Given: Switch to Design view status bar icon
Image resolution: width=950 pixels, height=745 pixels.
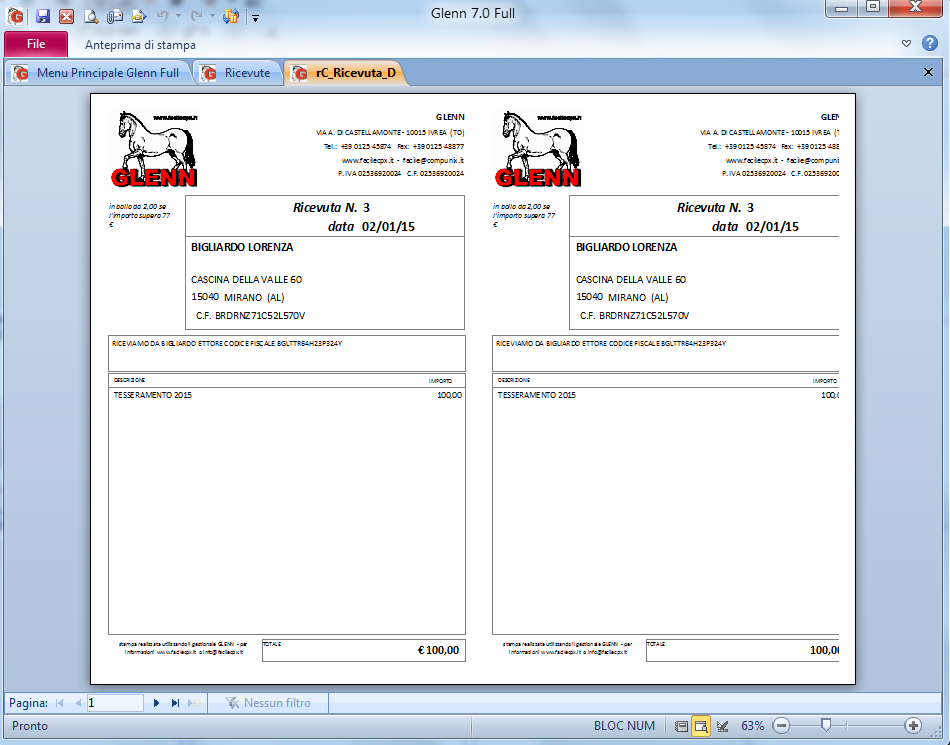Looking at the screenshot, I should tap(722, 726).
